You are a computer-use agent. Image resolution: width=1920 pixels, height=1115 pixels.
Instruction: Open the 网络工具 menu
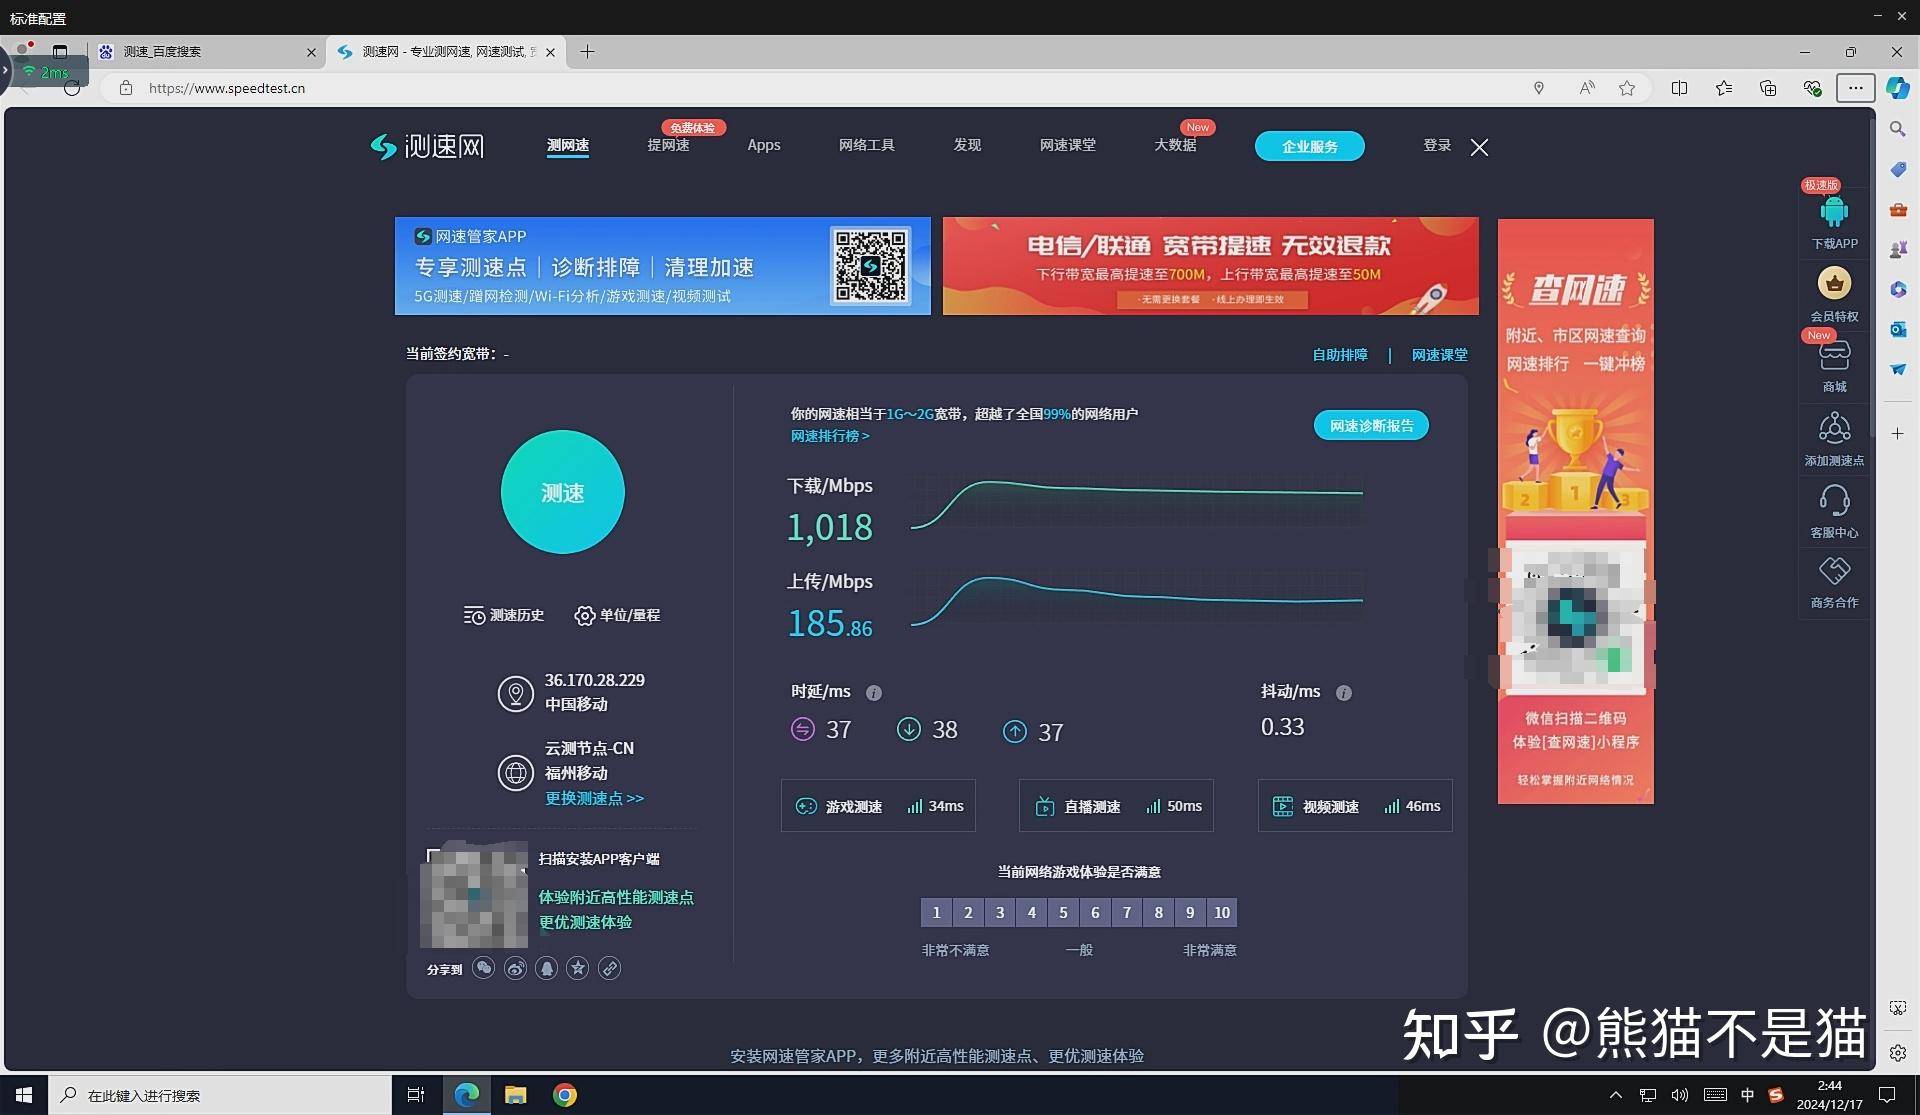[x=866, y=146]
